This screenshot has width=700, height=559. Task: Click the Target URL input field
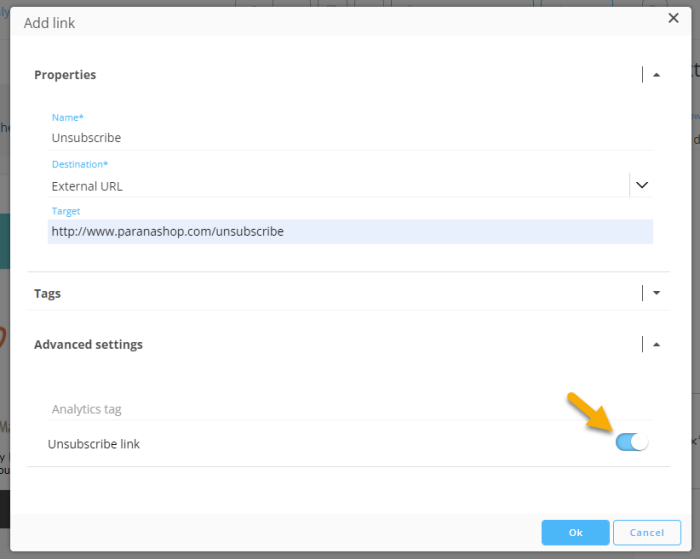click(350, 232)
